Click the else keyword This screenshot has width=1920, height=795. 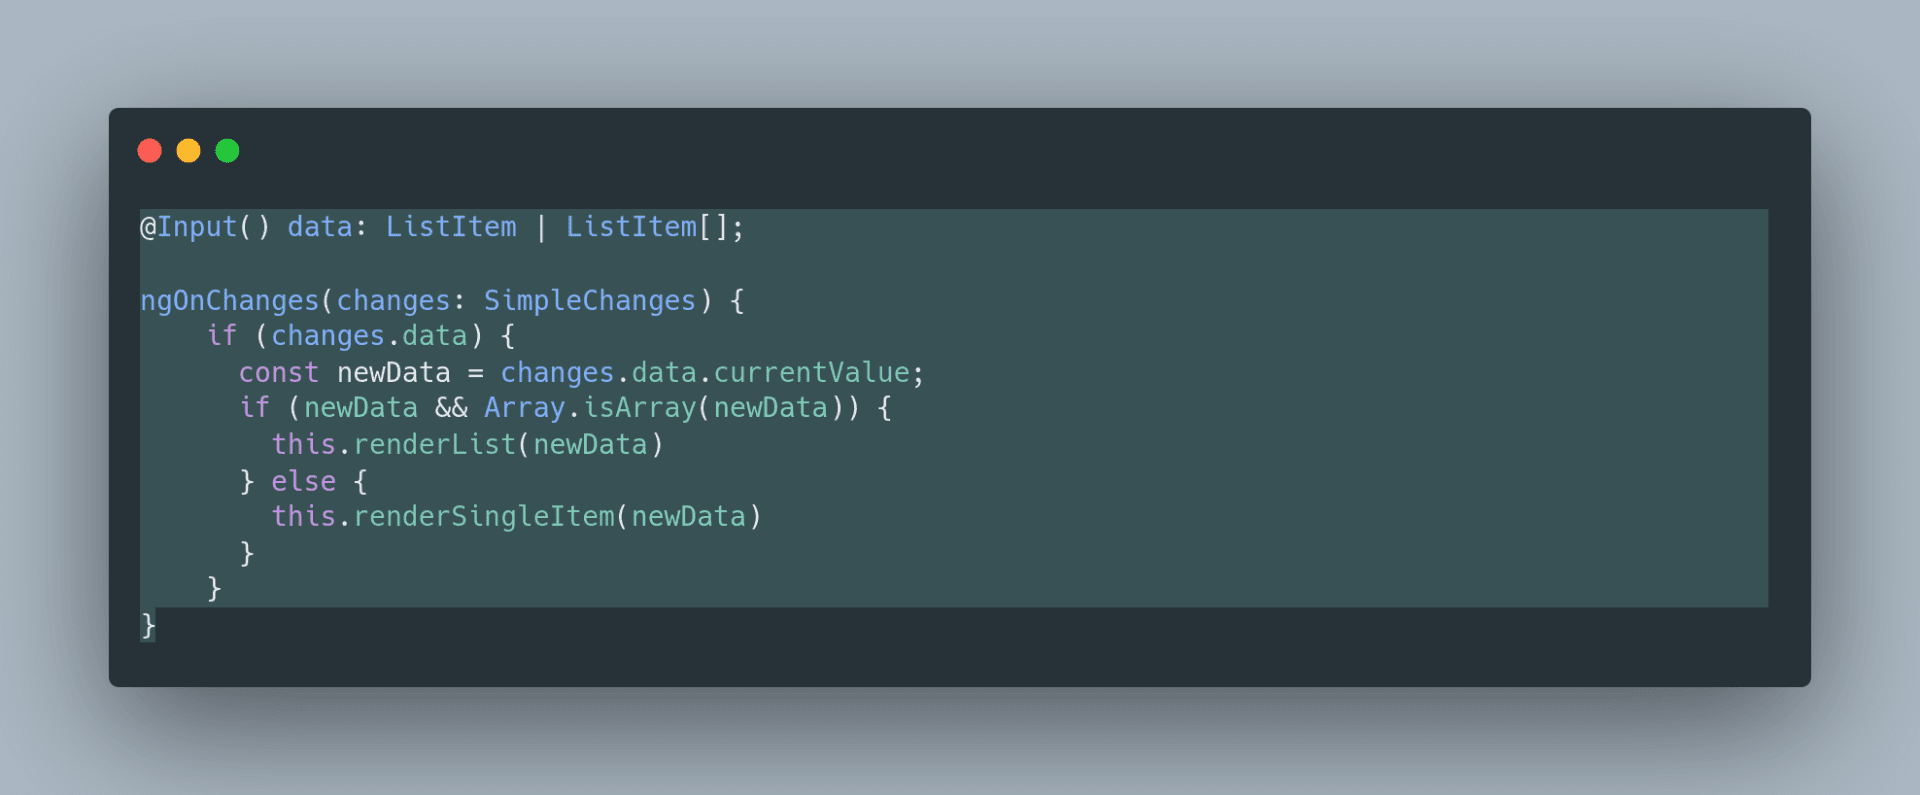tap(304, 482)
